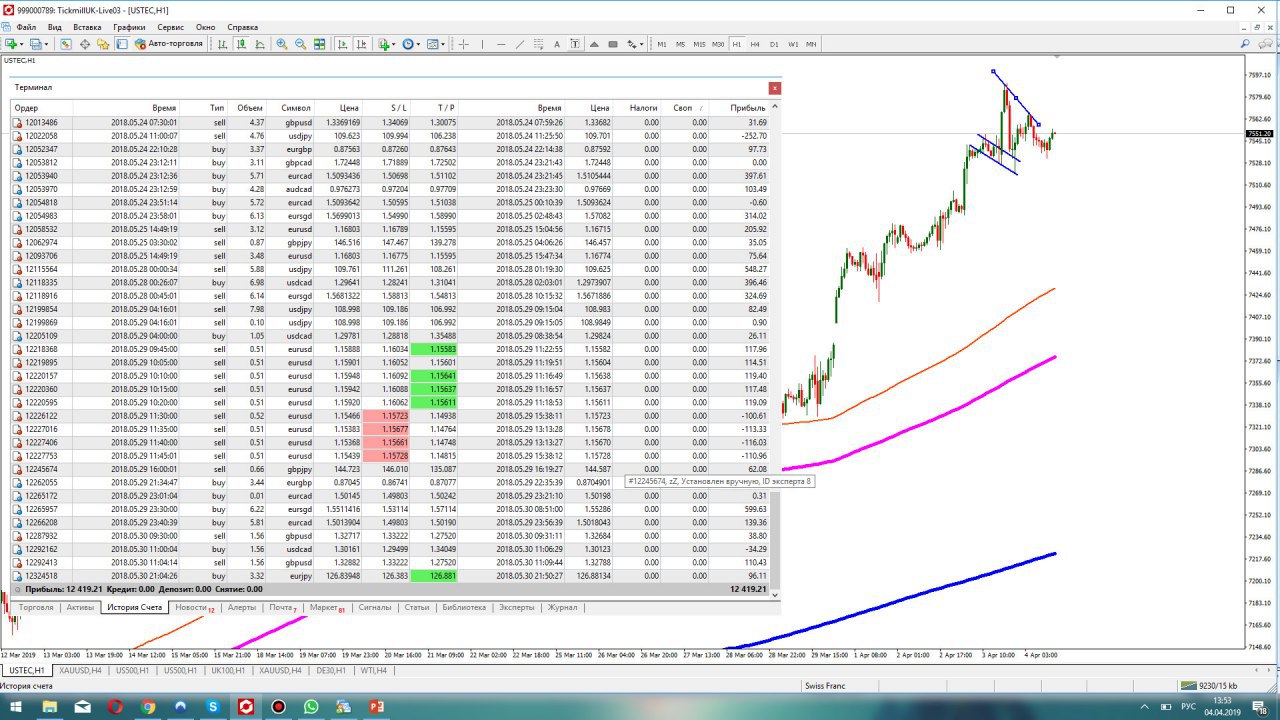Toggle the Chart Shift icon
Screen dimensions: 1280x720
[361, 44]
